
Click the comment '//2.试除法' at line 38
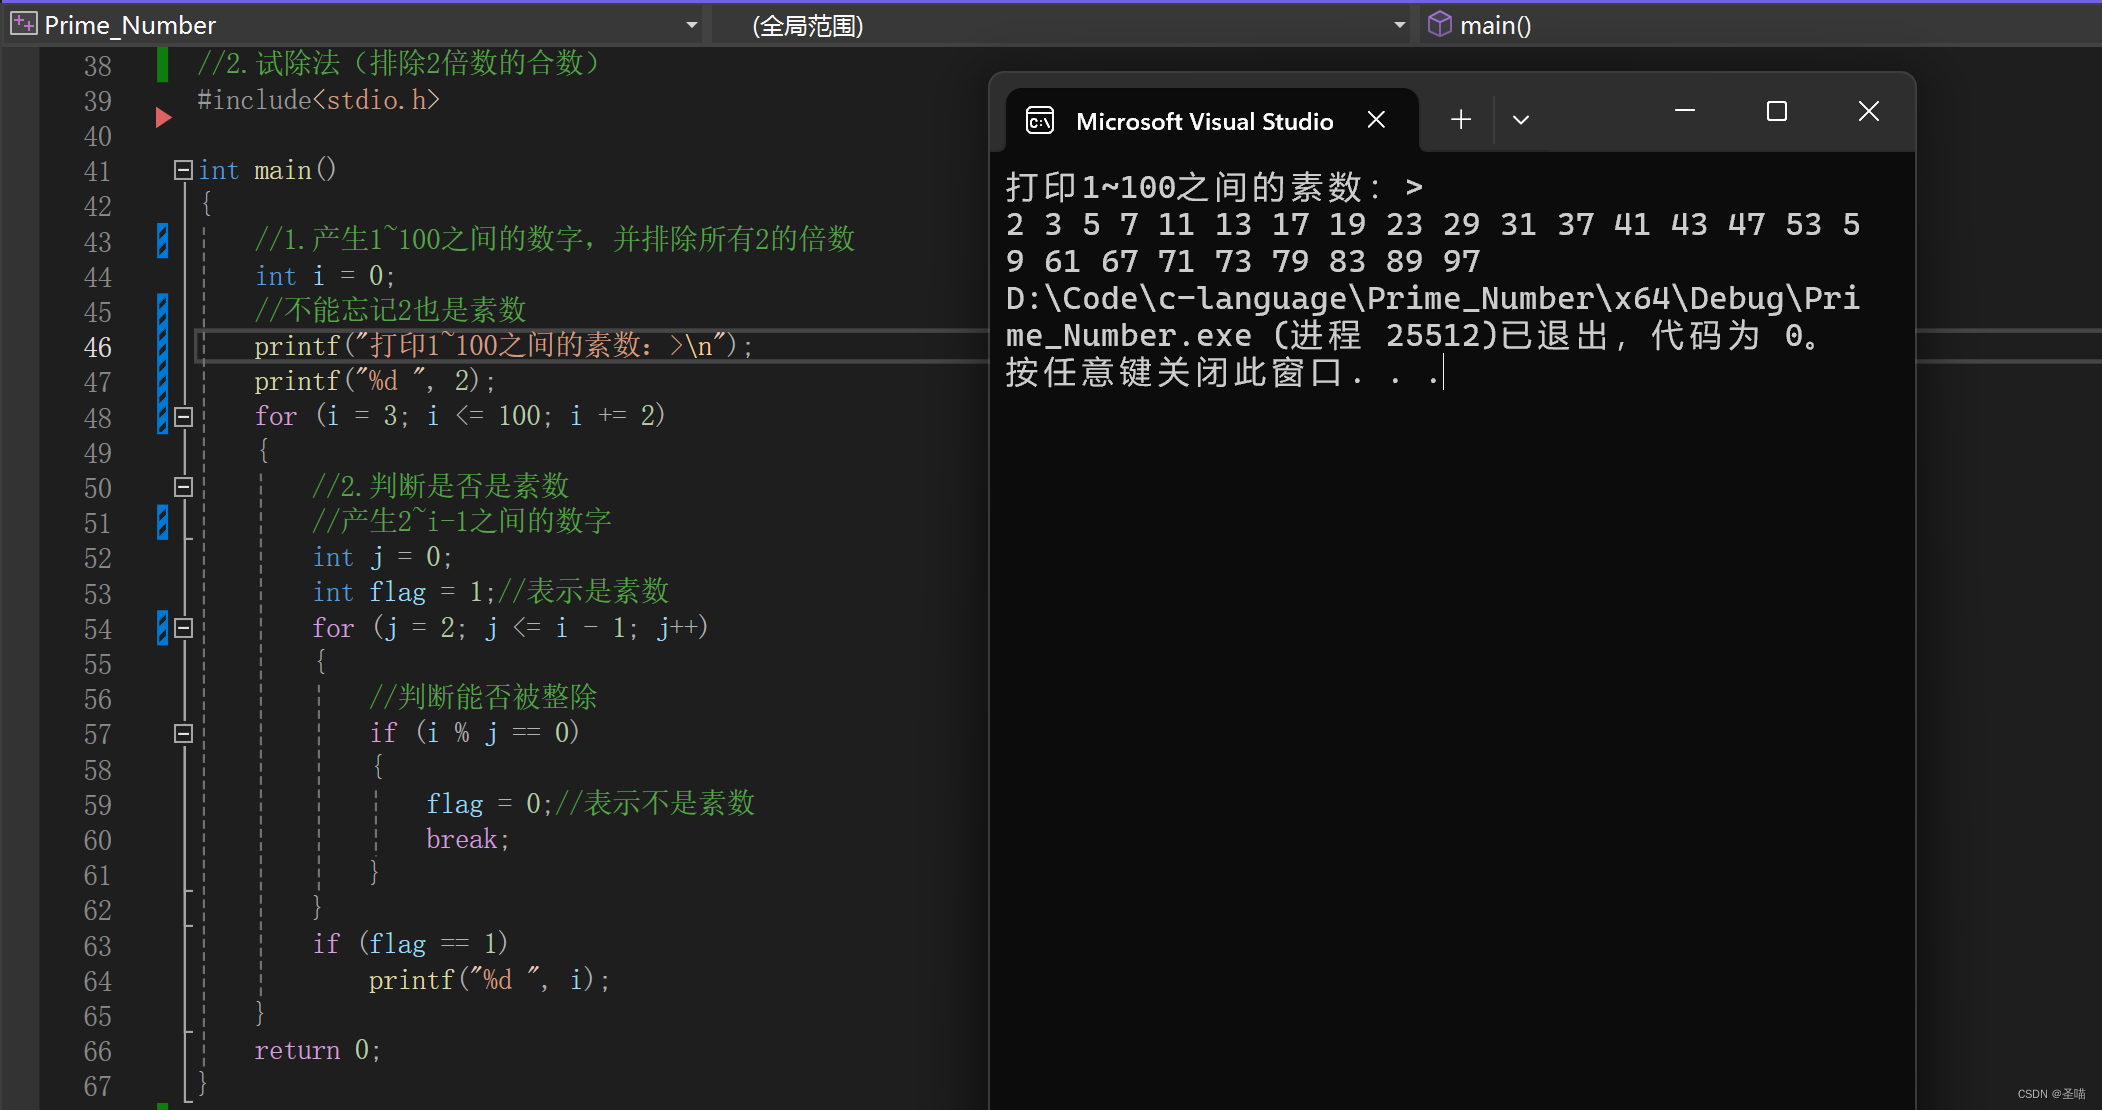(399, 64)
